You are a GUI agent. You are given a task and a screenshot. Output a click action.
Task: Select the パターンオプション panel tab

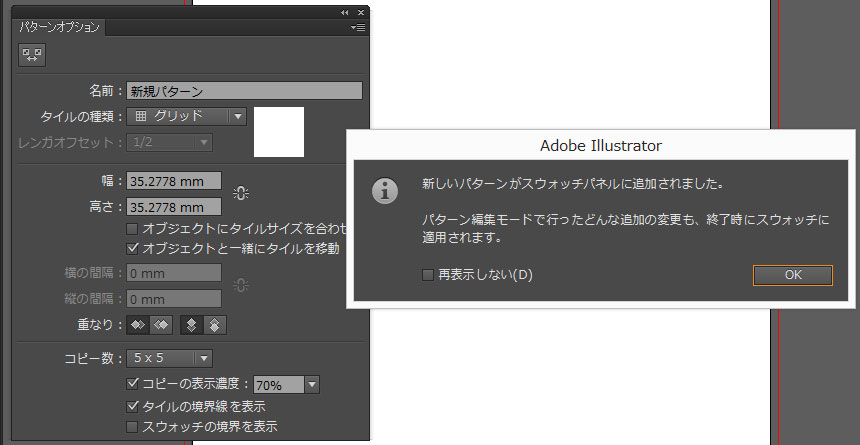60,27
